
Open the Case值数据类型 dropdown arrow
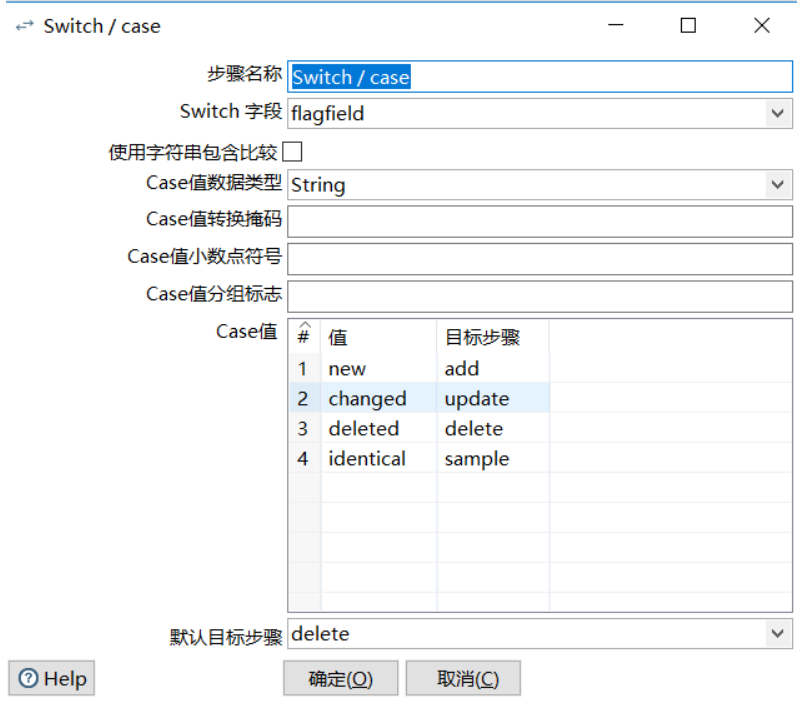click(x=778, y=184)
